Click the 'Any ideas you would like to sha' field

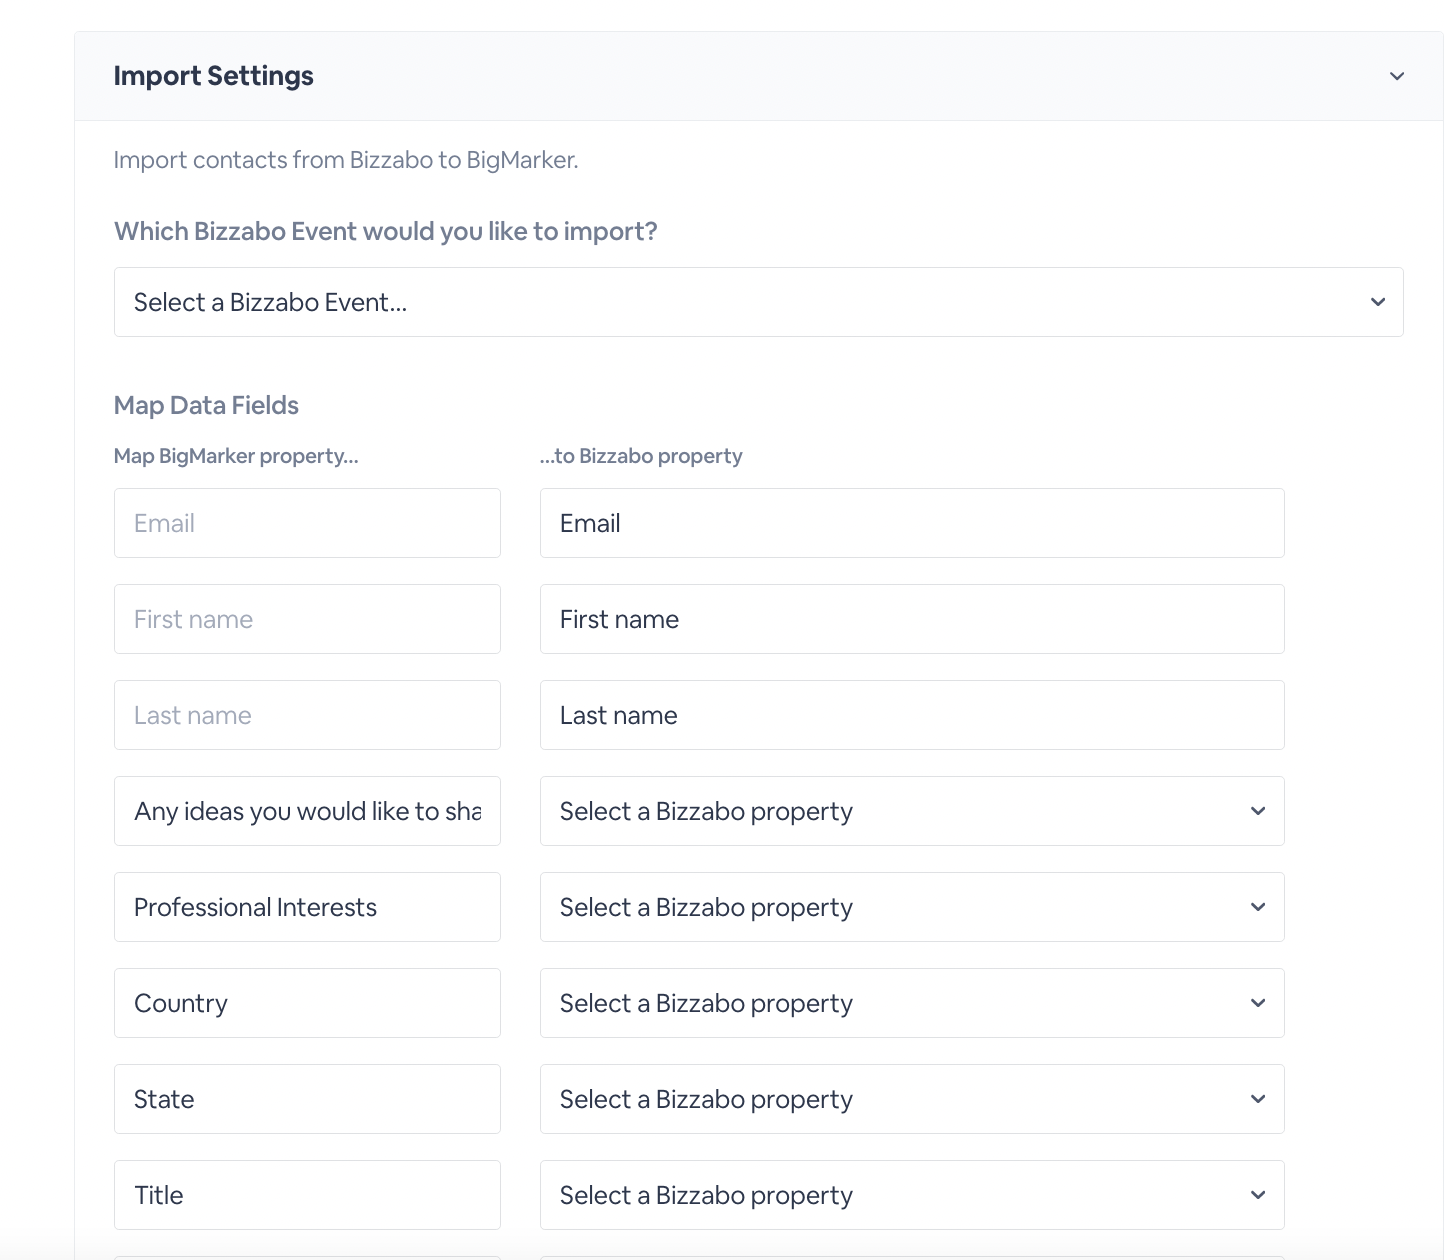[x=307, y=811]
